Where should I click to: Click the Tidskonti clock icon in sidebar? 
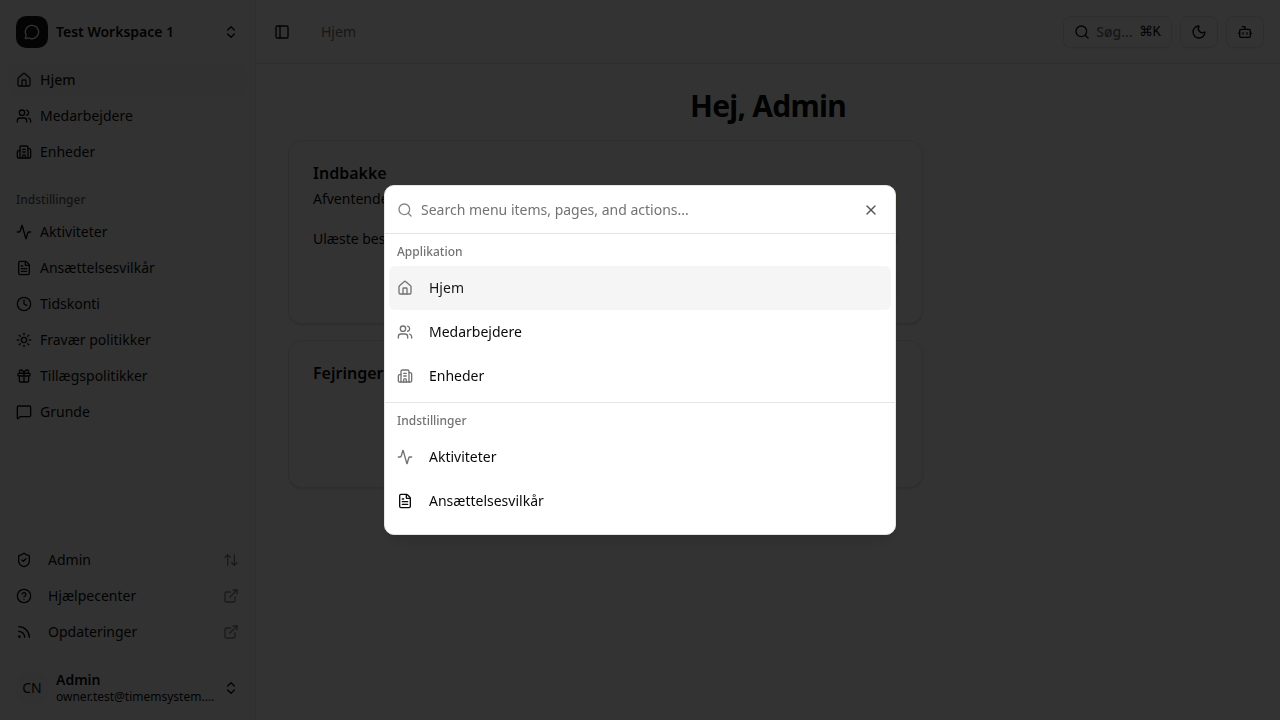[24, 304]
